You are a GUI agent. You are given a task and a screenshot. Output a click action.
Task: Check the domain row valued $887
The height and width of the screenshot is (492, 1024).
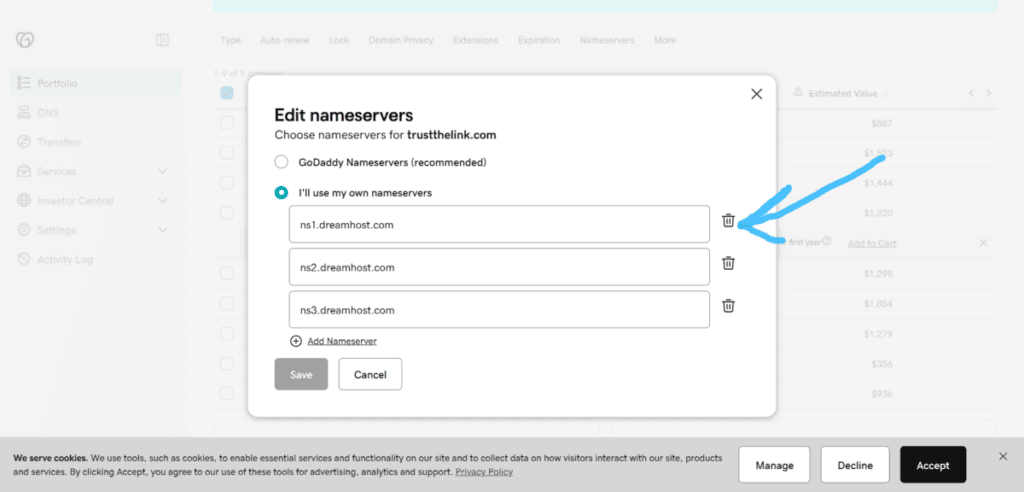(227, 123)
